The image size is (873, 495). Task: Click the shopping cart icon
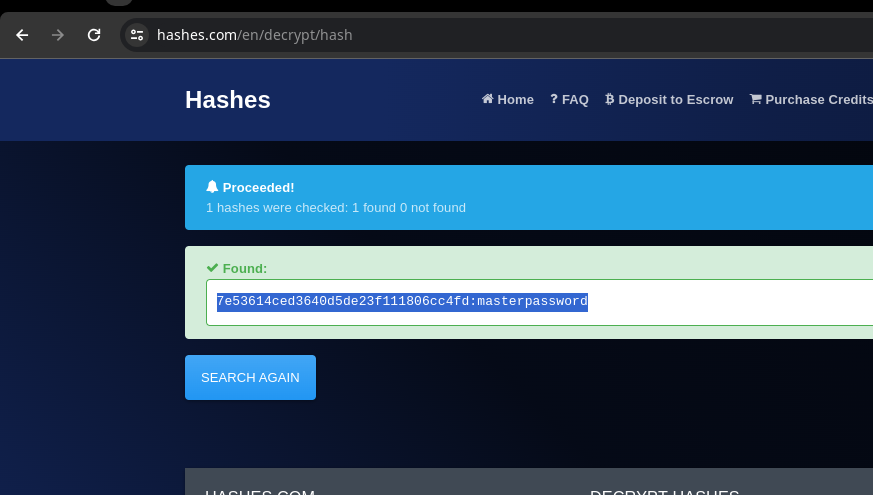pos(755,99)
